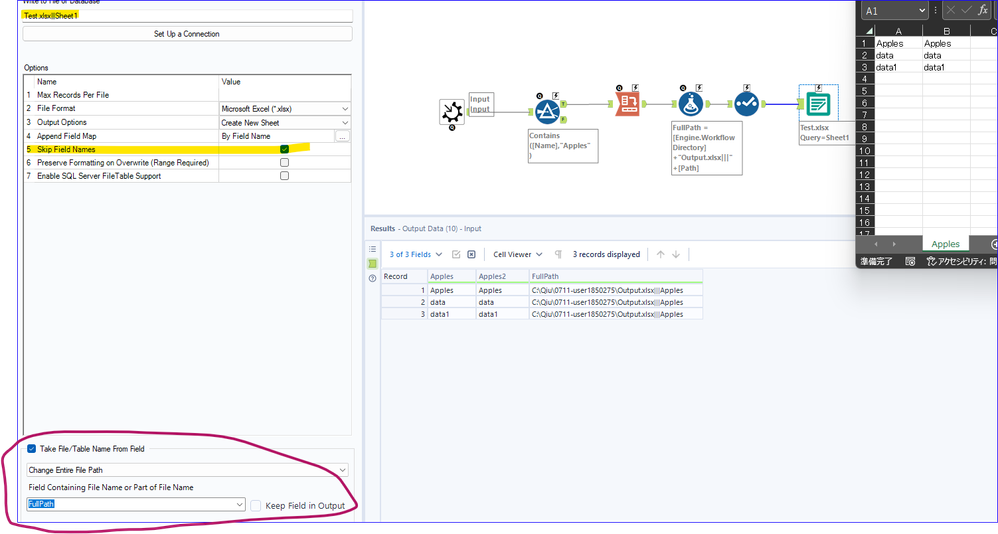
Task: Open the results messages list icon
Action: click(x=372, y=249)
